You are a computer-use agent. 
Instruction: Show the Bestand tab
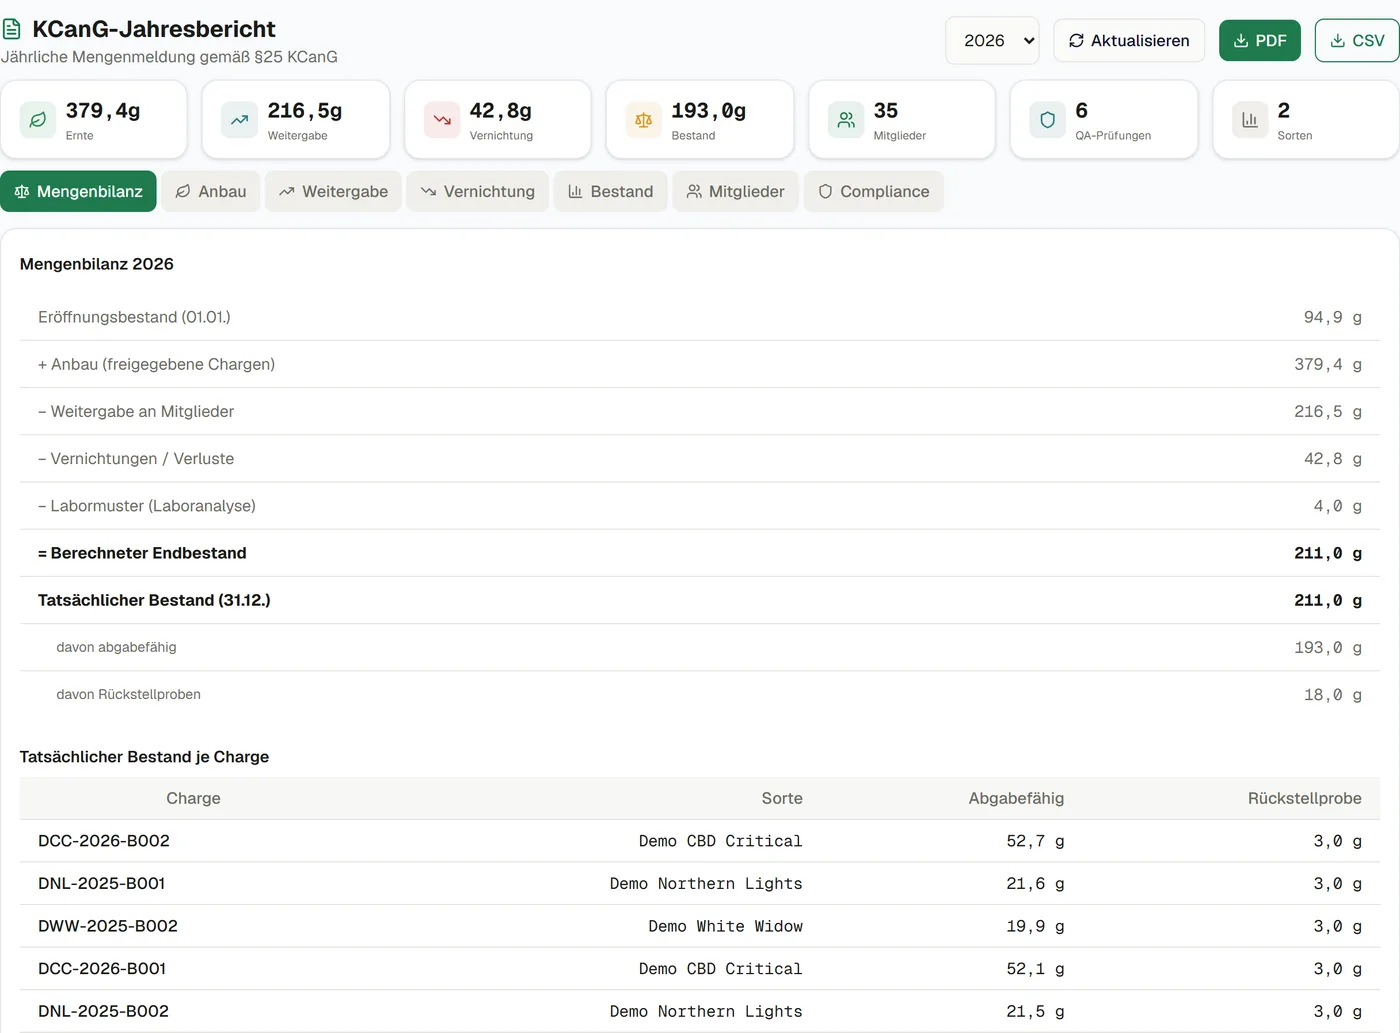tap(610, 191)
